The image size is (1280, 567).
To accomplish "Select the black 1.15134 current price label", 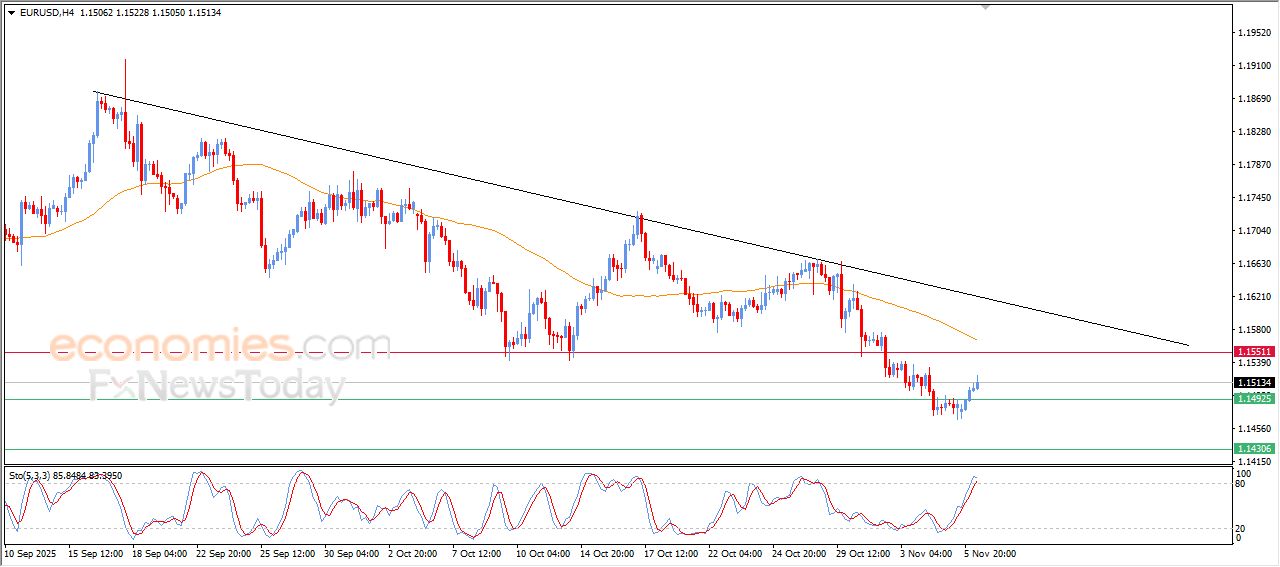I will (1253, 383).
